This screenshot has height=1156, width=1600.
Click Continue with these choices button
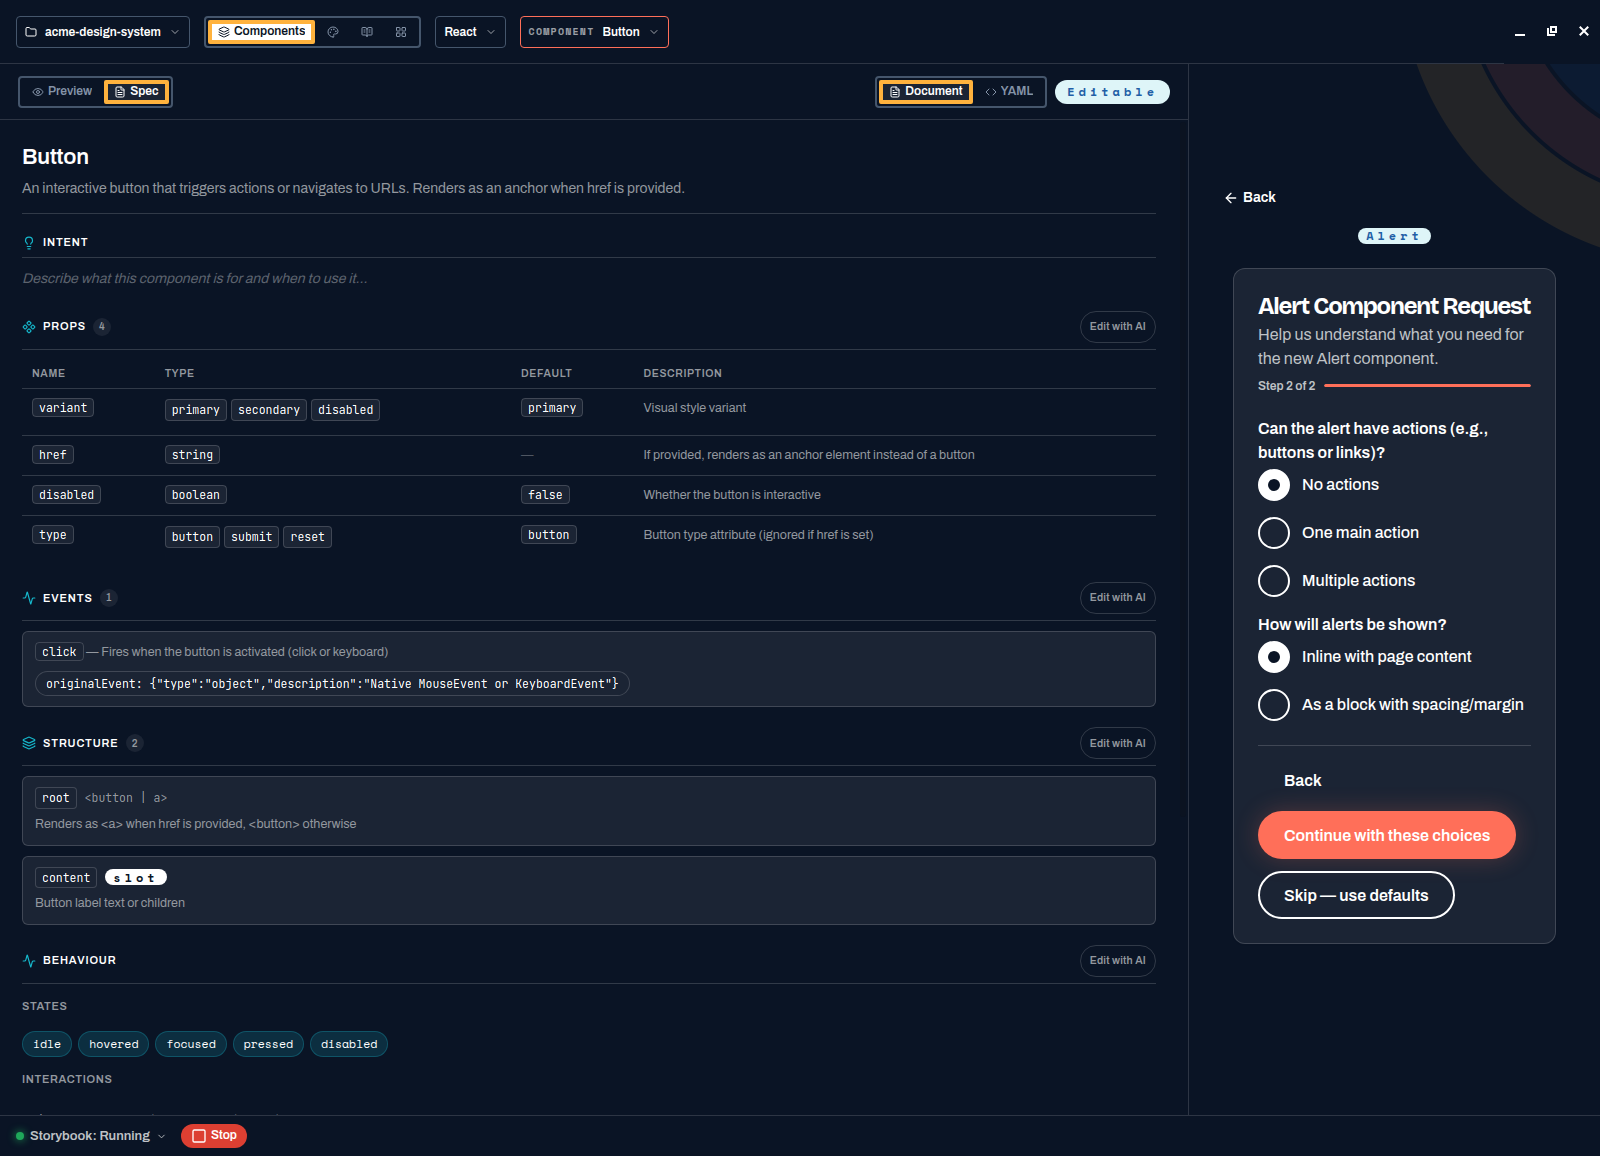click(1387, 835)
